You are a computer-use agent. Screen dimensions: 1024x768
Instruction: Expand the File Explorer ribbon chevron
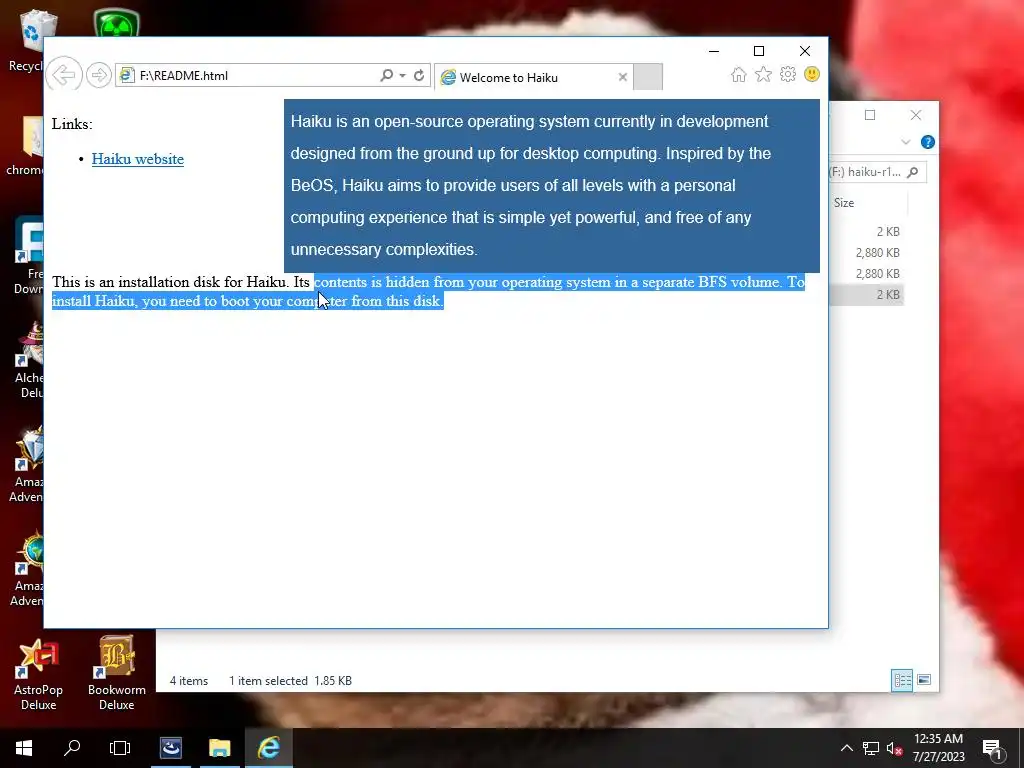coord(906,142)
